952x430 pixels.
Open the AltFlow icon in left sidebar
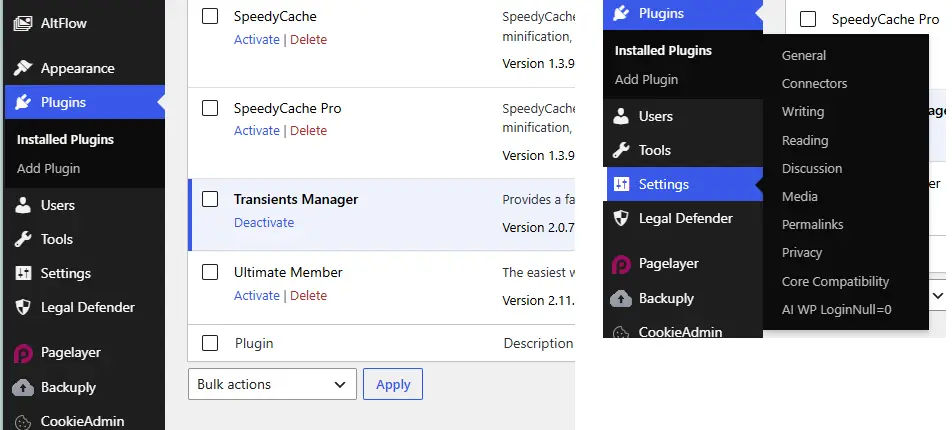(23, 24)
